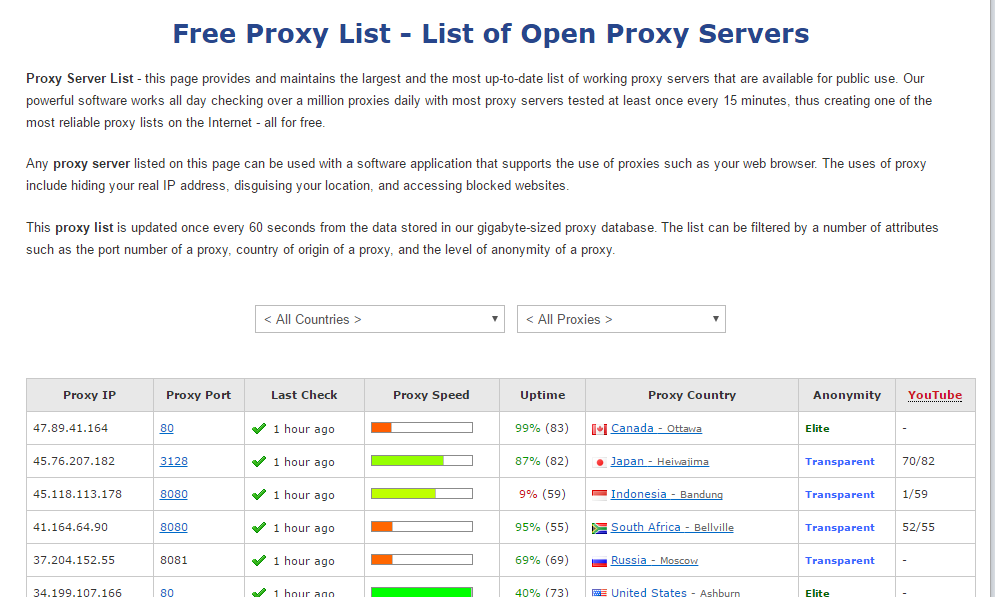This screenshot has width=995, height=597.
Task: Click the Uptime column header
Action: (543, 395)
